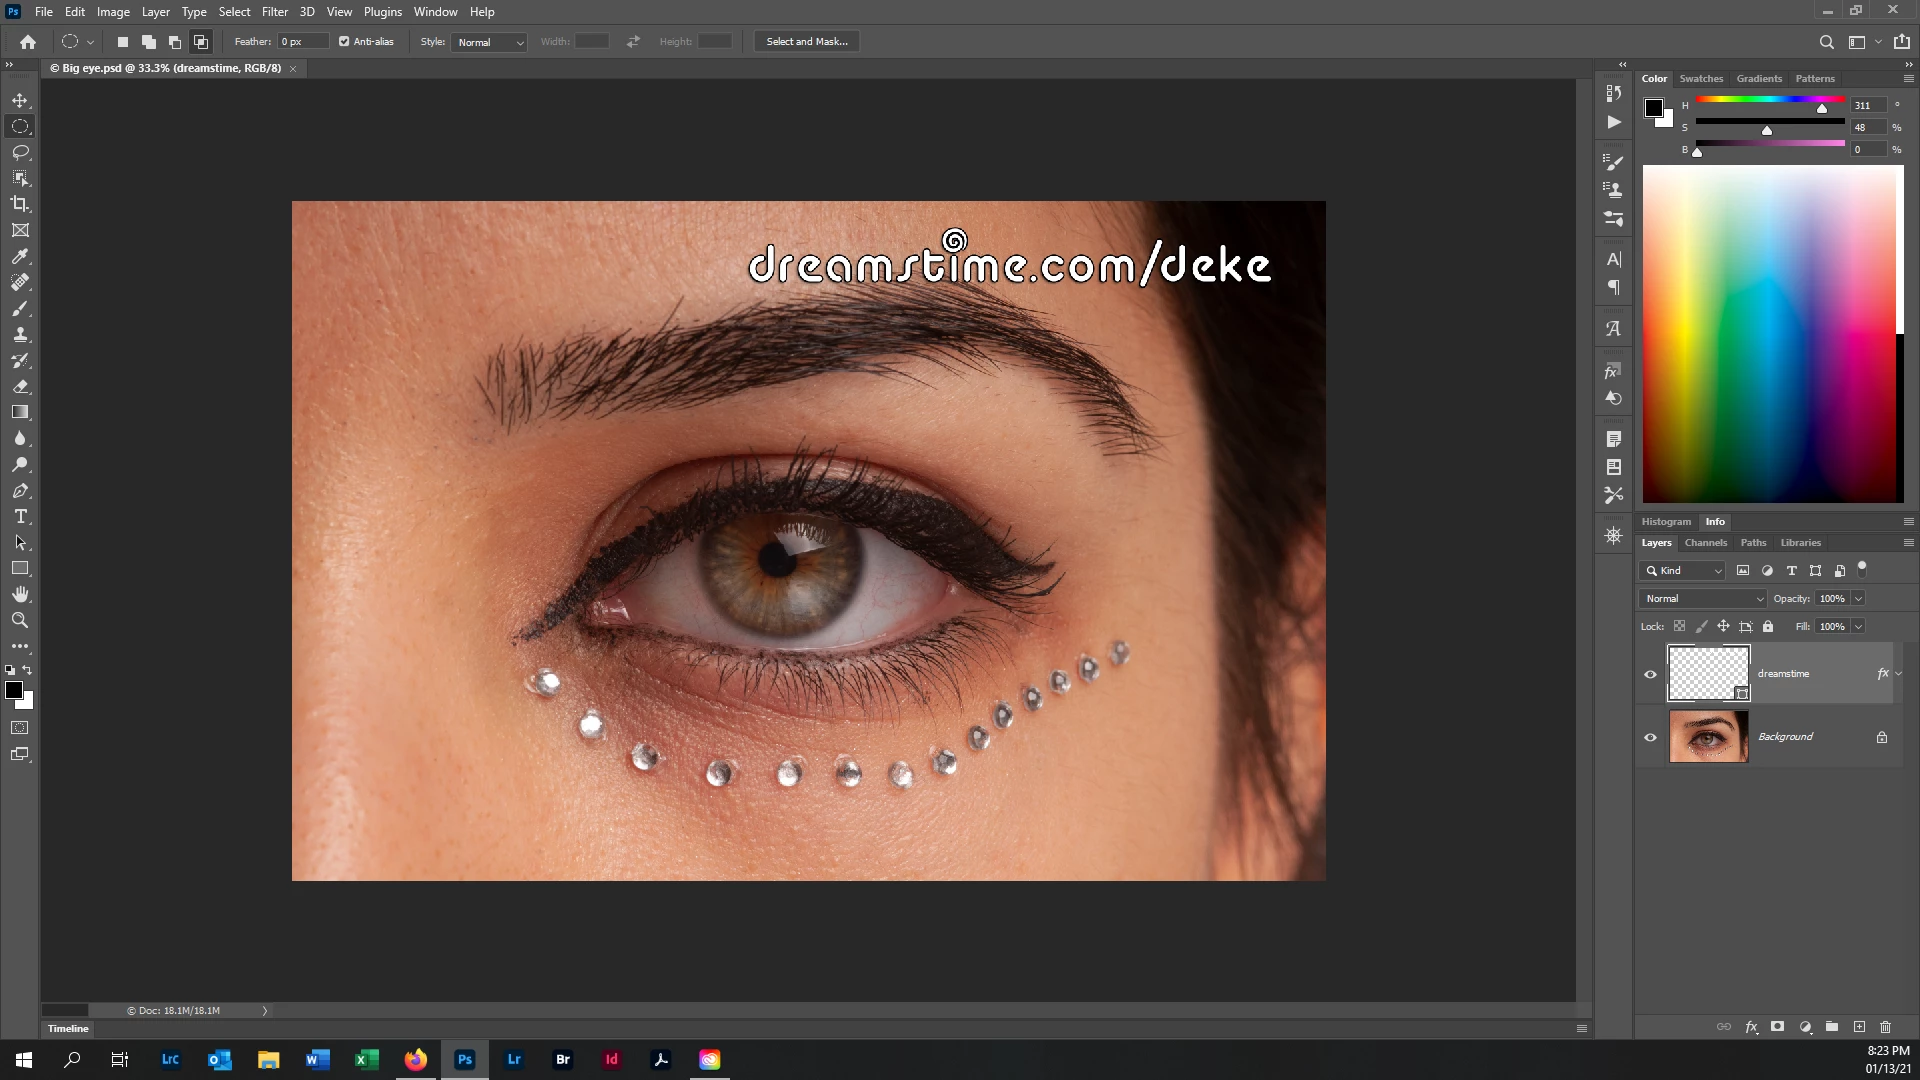
Task: Click the hue slider in Color panel
Action: coord(1769,100)
